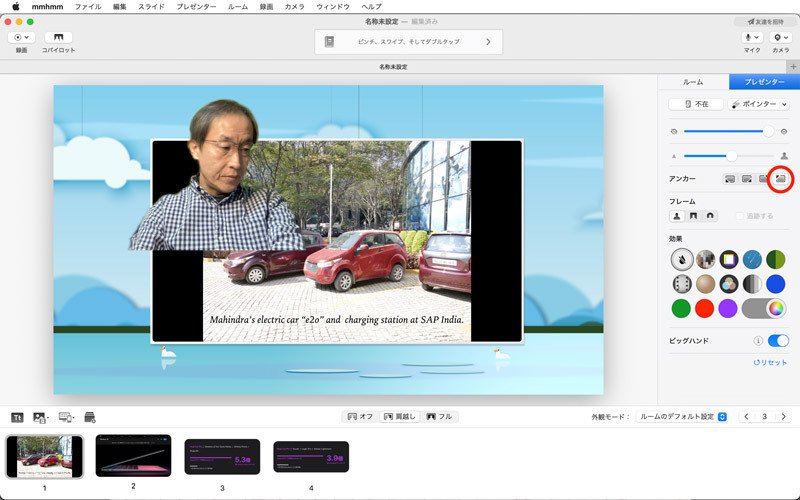Select slide thumbnail 2
The width and height of the screenshot is (800, 500).
(x=133, y=456)
